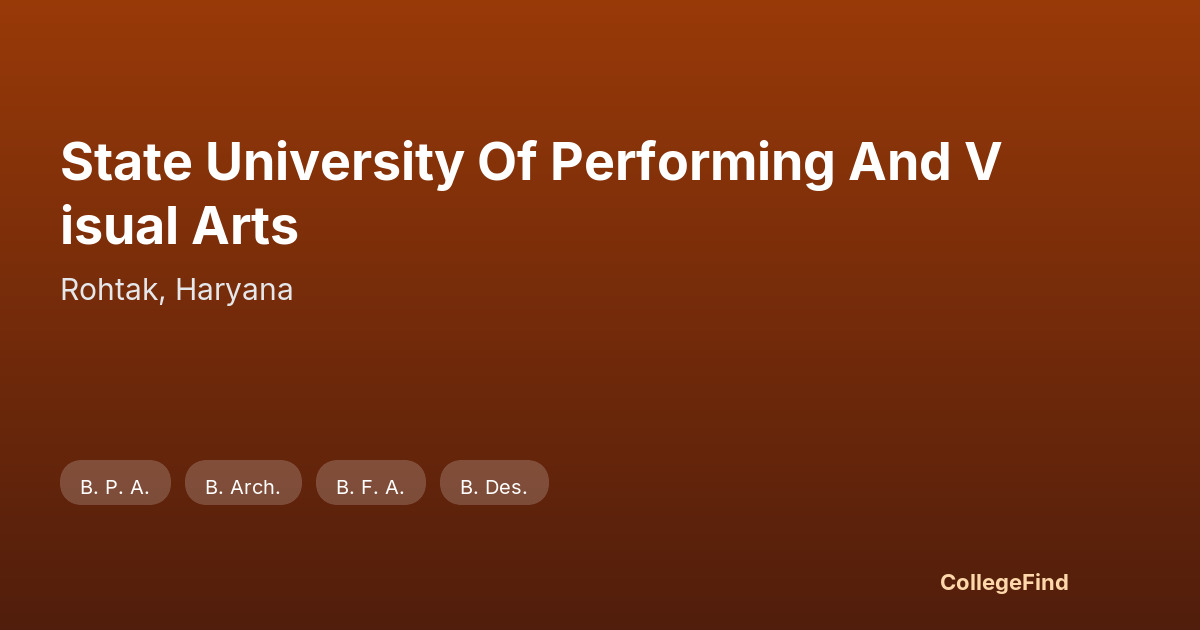Click "Rohtak" in the location subtitle
This screenshot has height=630, width=1200.
coord(111,290)
